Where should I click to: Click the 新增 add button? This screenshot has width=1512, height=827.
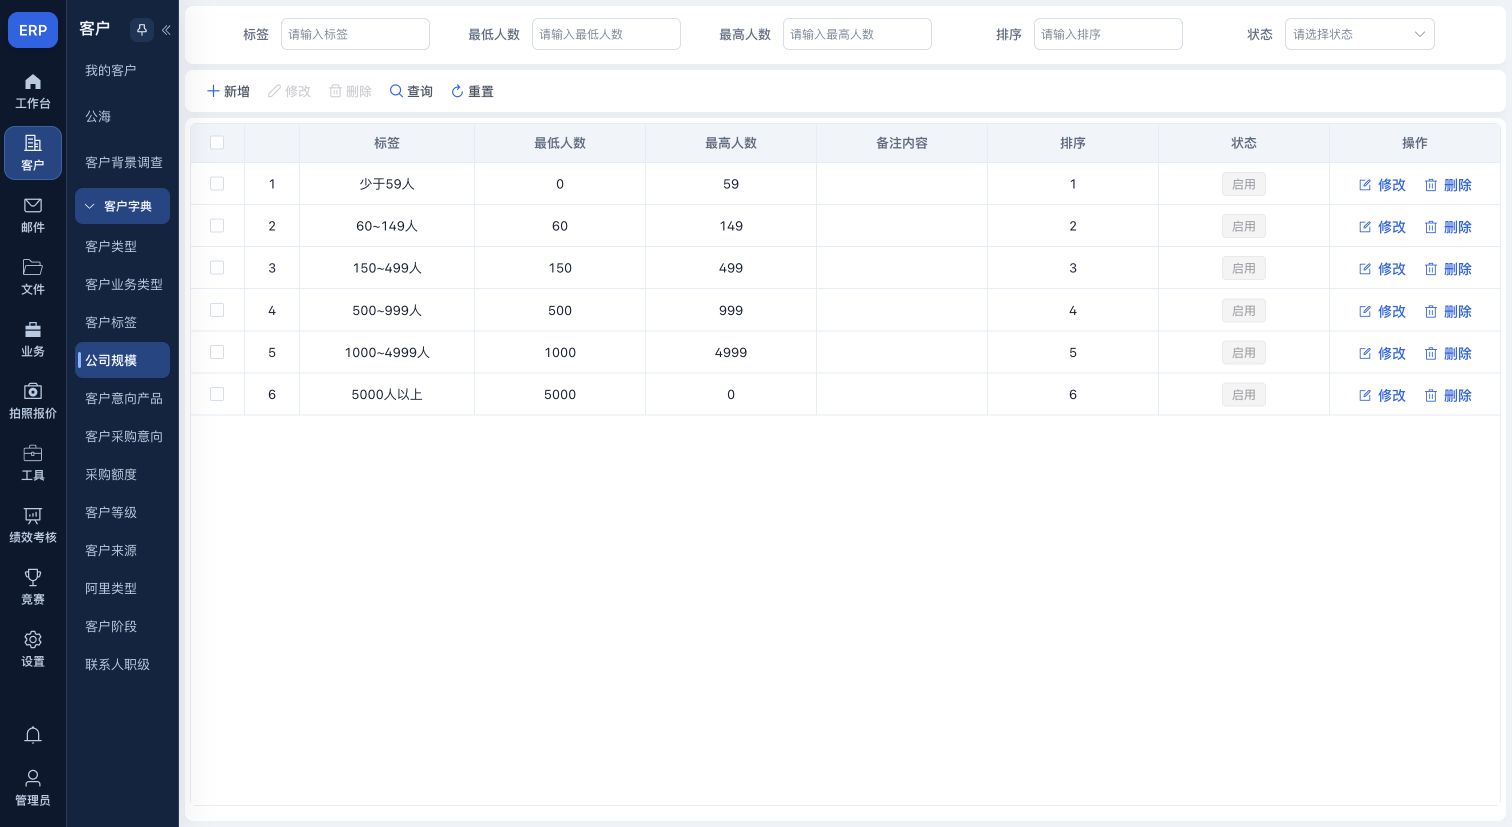(x=228, y=91)
